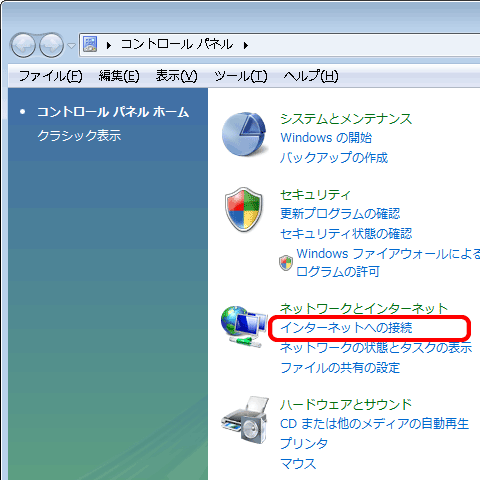
Task: Click the Network globe and monitors icon
Action: 244,327
